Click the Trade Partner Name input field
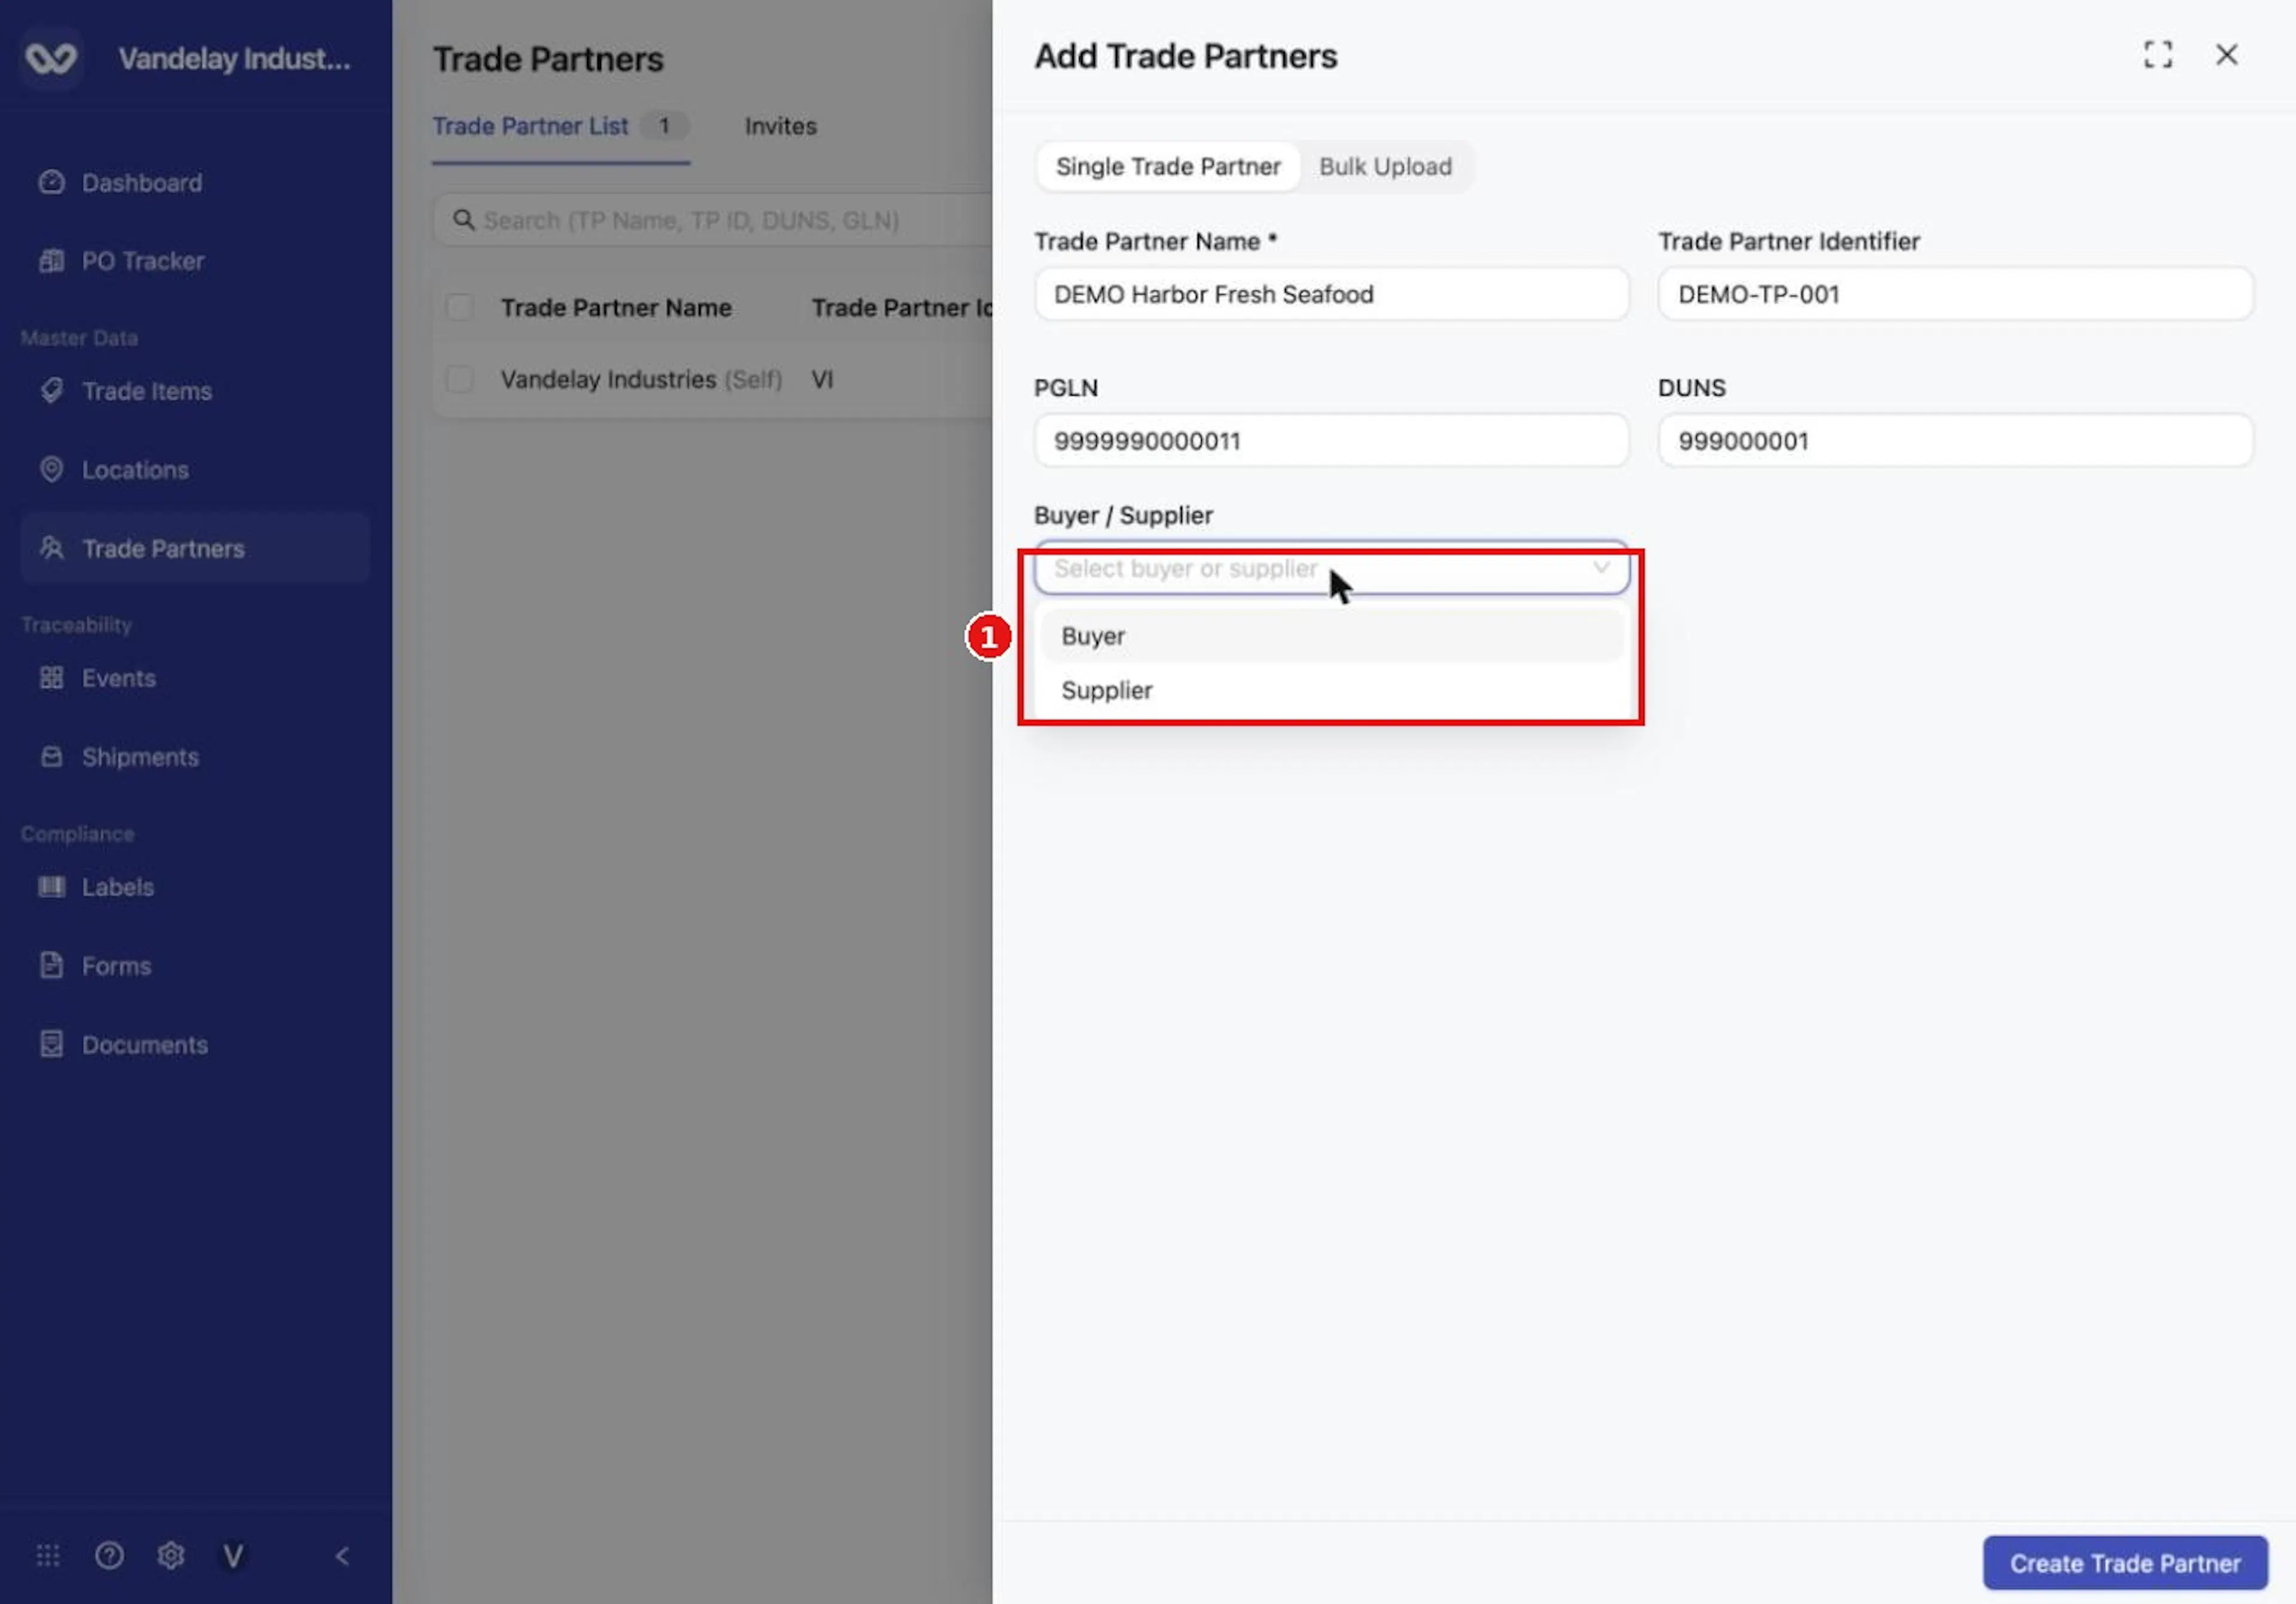The height and width of the screenshot is (1604, 2296). point(1331,294)
